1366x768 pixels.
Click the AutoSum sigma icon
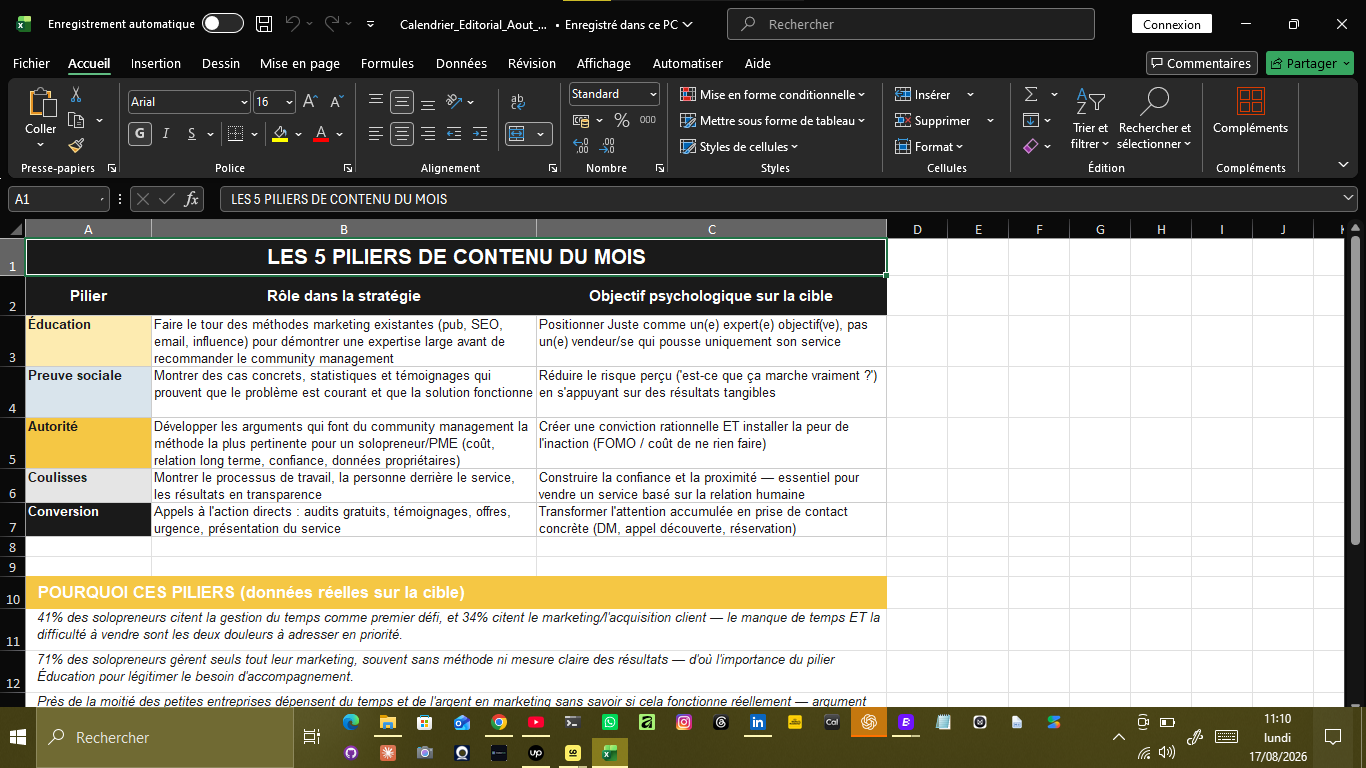coord(1031,94)
